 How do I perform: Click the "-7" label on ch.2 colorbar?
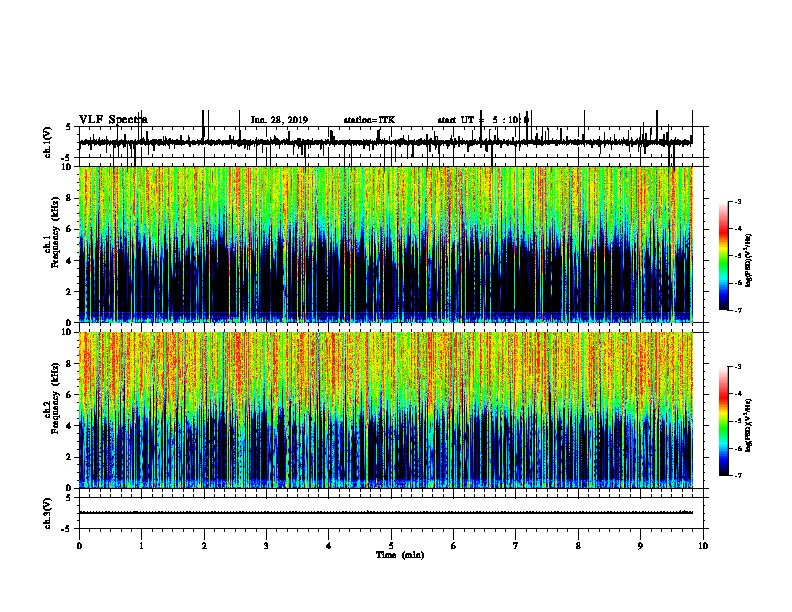pyautogui.click(x=737, y=475)
